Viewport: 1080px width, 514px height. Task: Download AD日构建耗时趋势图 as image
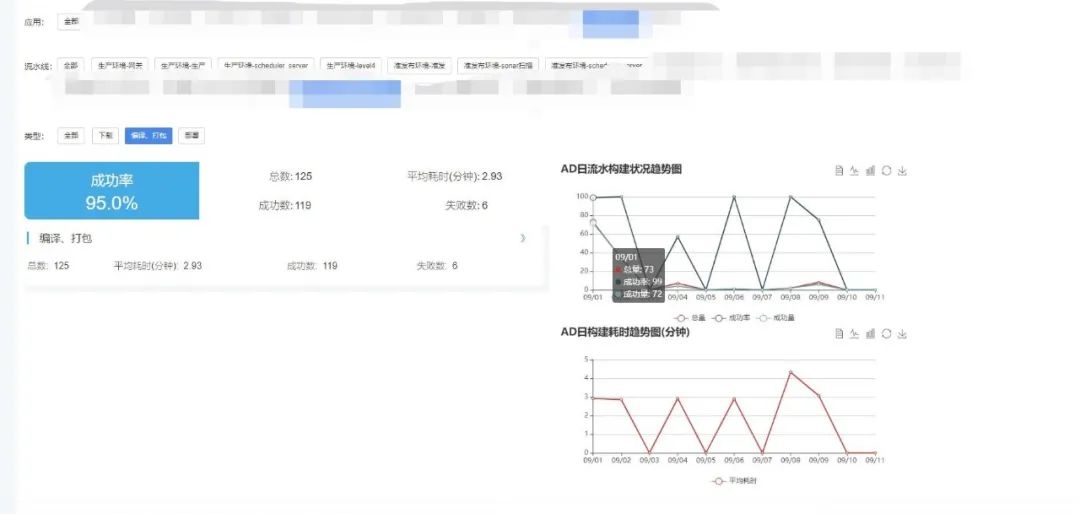pos(902,333)
